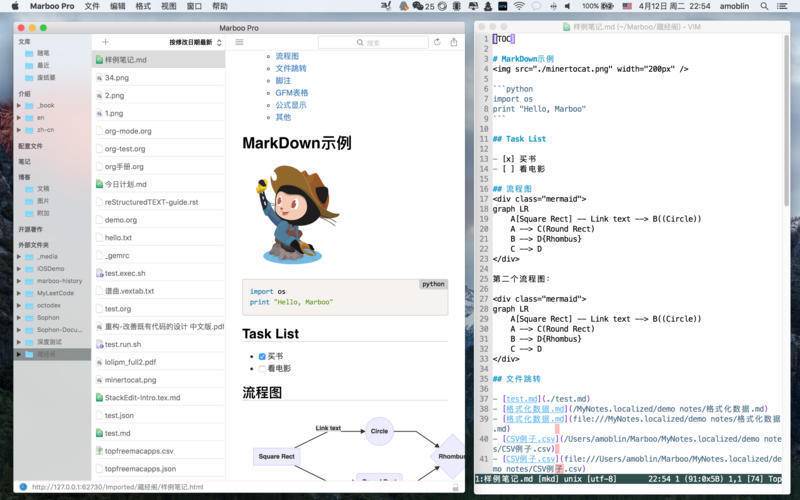Expand the octodex folder triangle

19,305
